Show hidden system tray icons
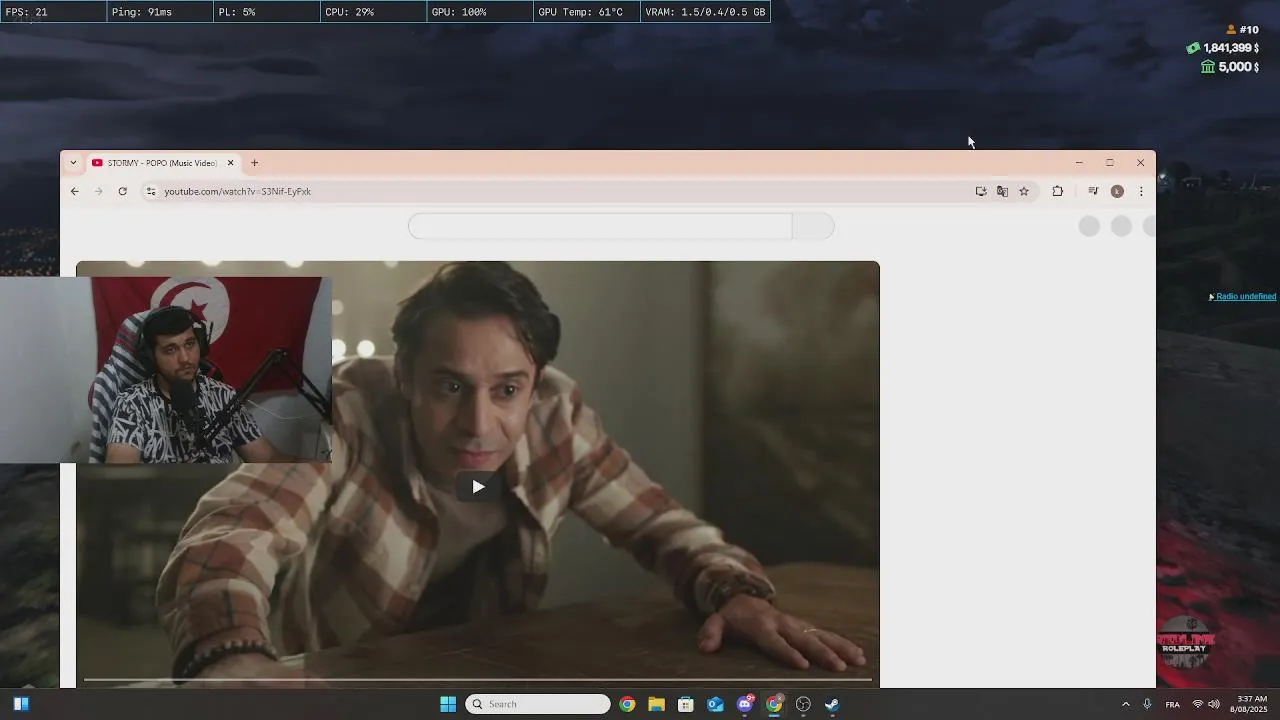The image size is (1280, 720). point(1125,704)
